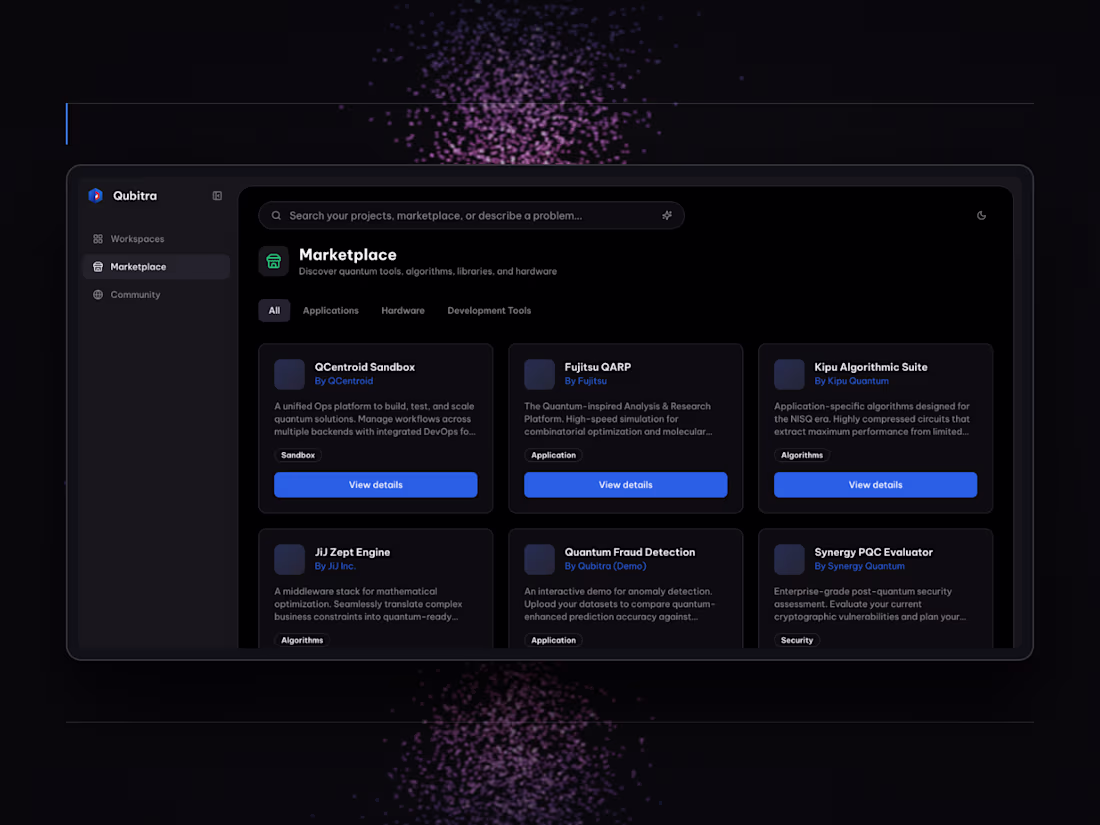Screen dimensions: 1100x825
Task: Click the Sandbox tag on QCentroid card
Action: point(298,455)
